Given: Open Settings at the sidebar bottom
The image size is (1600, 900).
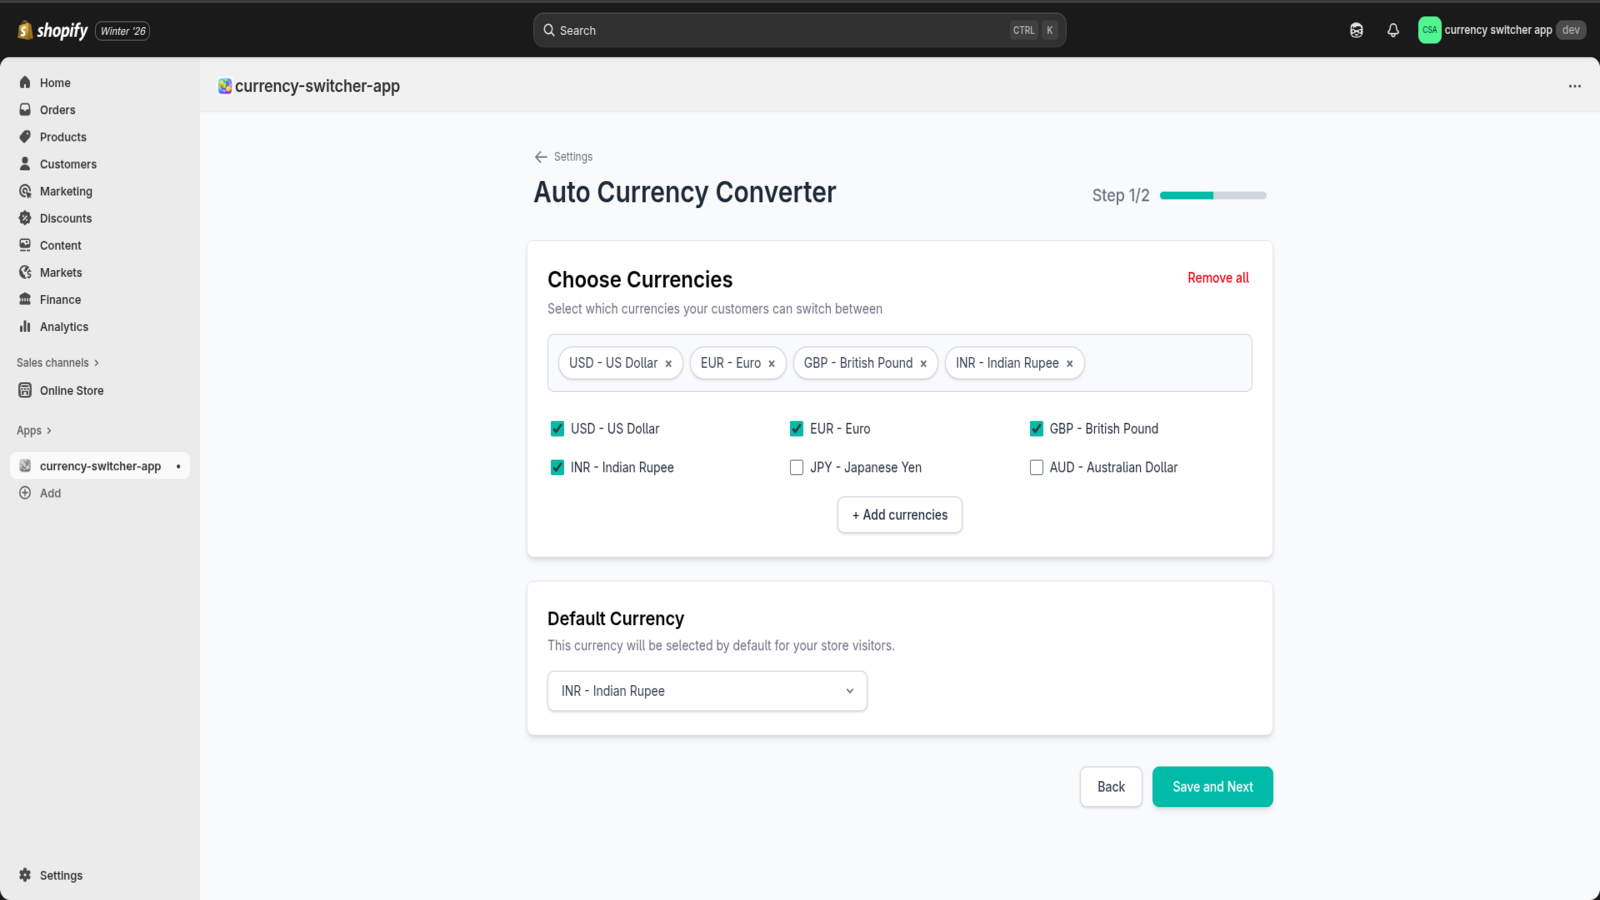Looking at the screenshot, I should click(x=60, y=875).
